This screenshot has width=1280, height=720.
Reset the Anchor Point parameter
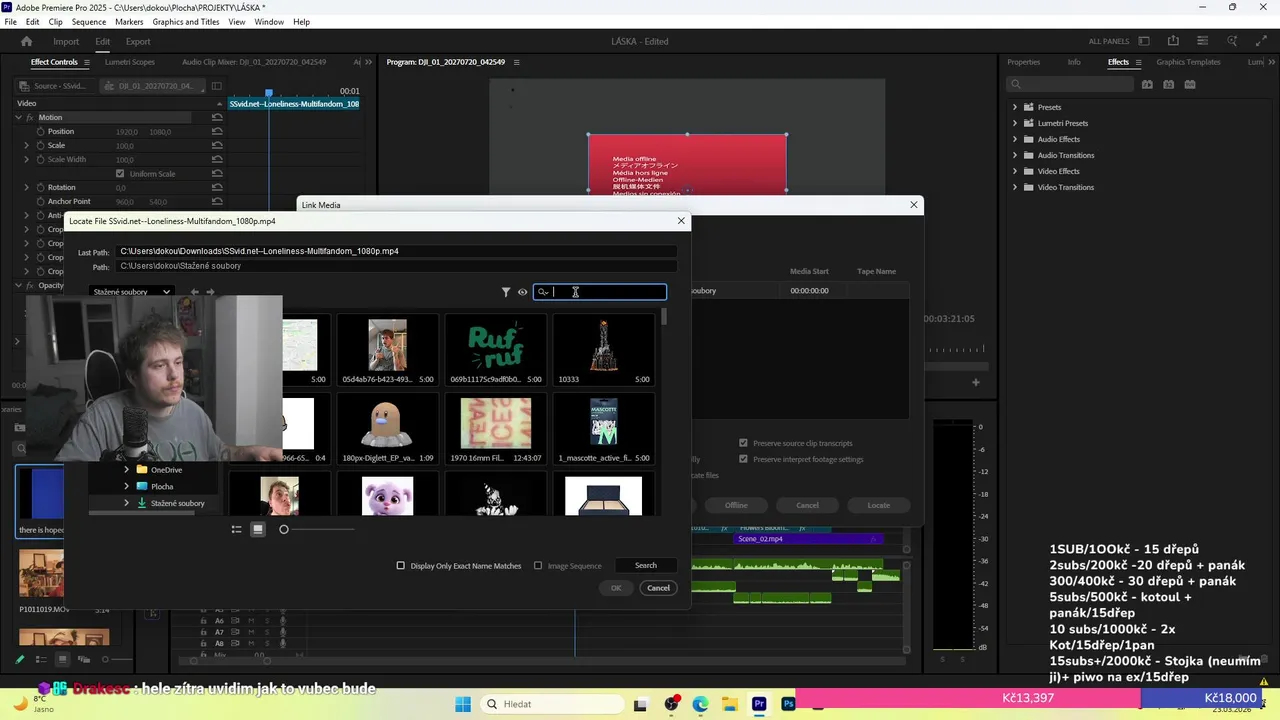point(217,201)
